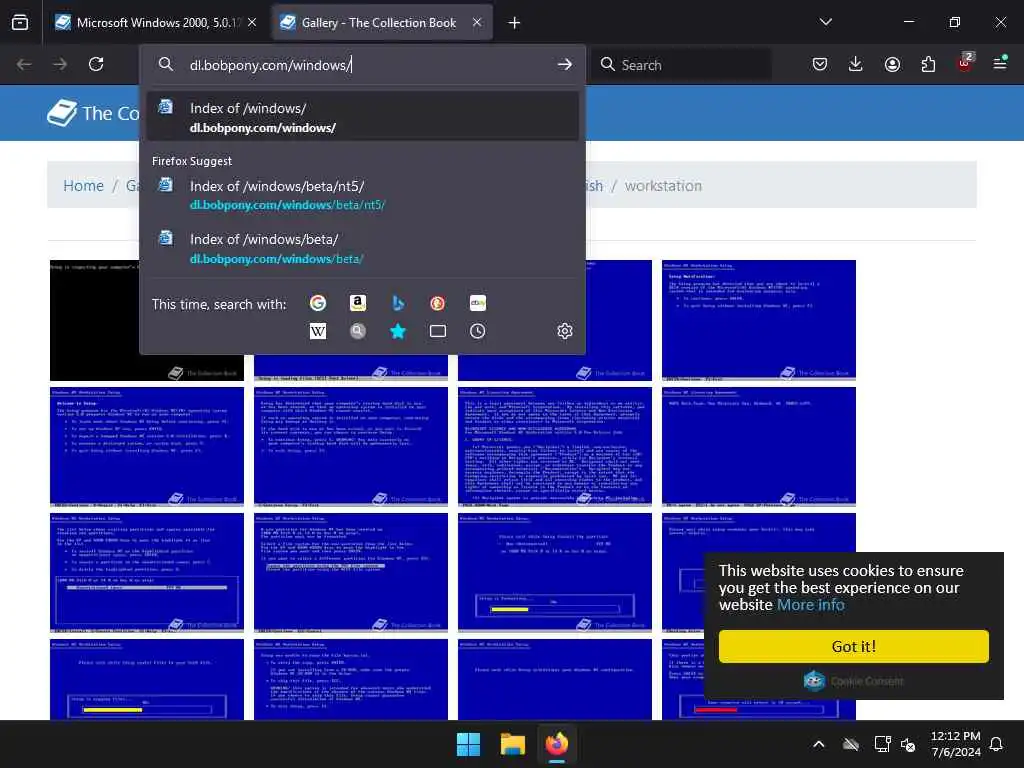Open File Explorer from taskbar
Screen dimensions: 1024x768
513,744
